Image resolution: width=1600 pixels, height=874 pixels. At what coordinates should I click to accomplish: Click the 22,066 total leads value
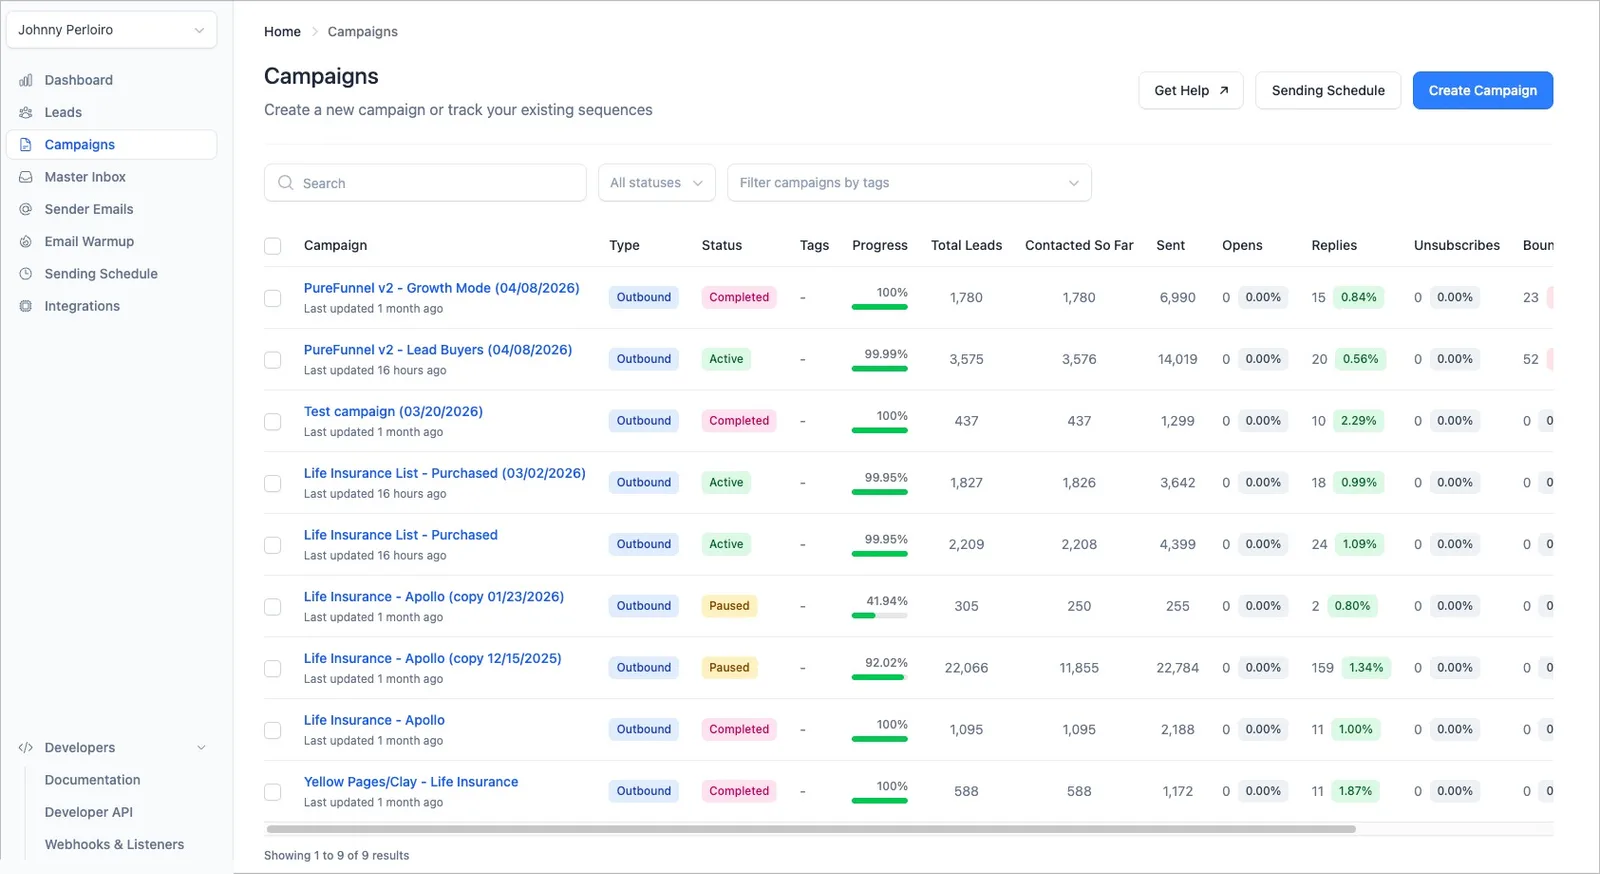click(966, 668)
